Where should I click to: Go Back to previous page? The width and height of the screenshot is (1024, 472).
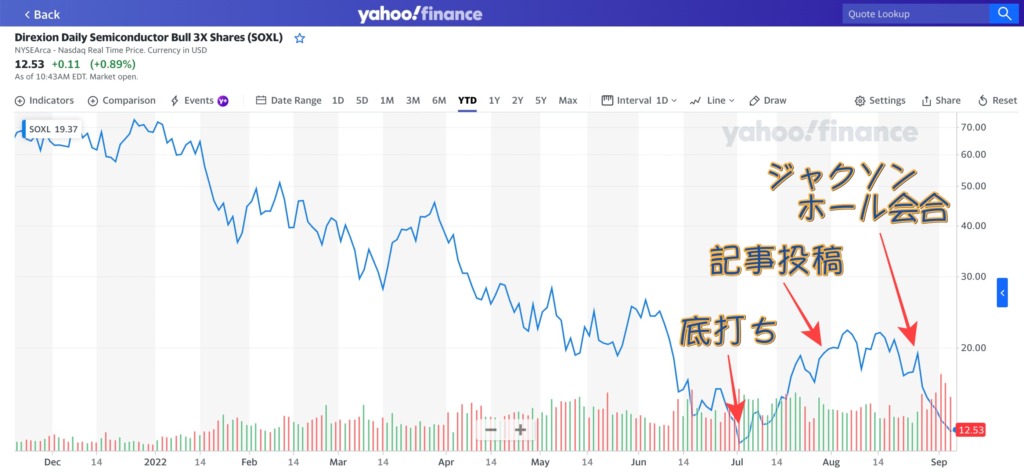coord(42,14)
